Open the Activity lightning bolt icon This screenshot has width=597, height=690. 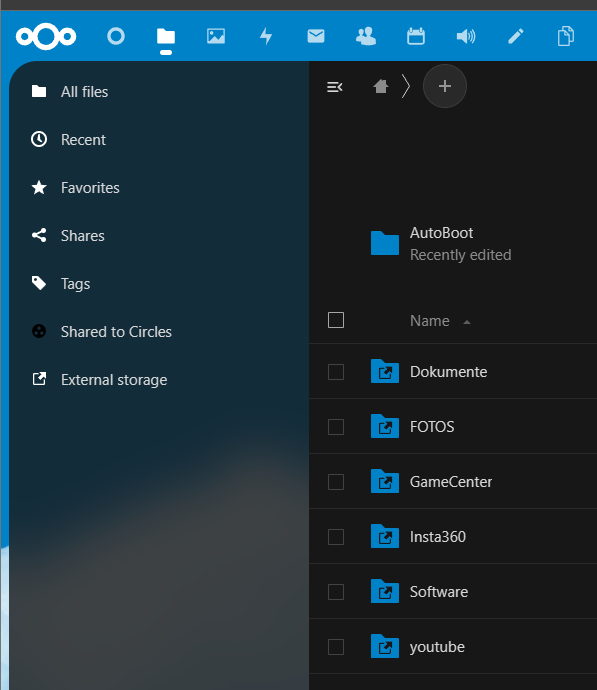click(x=266, y=36)
